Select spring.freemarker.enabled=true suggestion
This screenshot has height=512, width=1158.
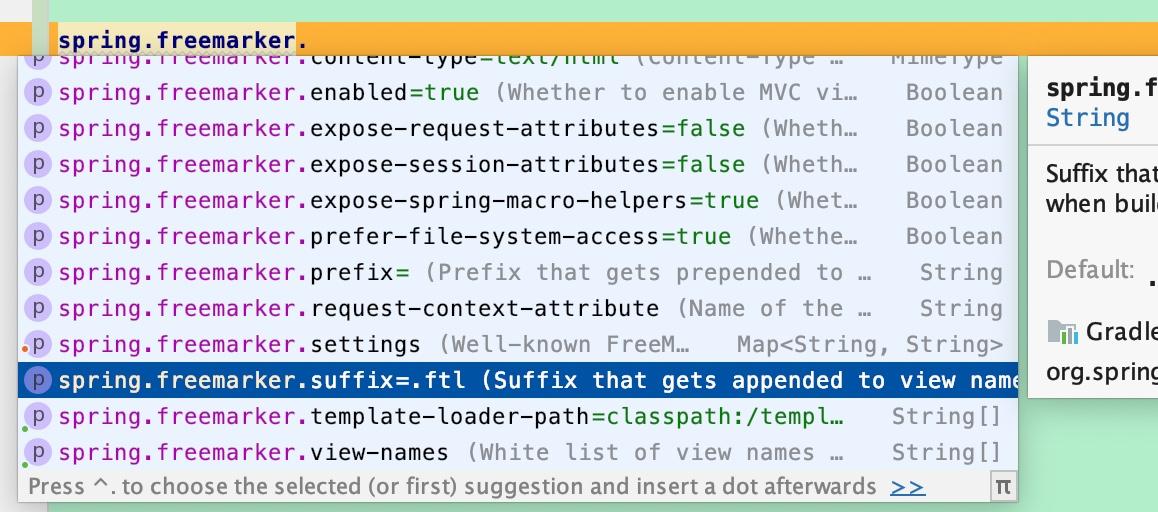(518, 92)
